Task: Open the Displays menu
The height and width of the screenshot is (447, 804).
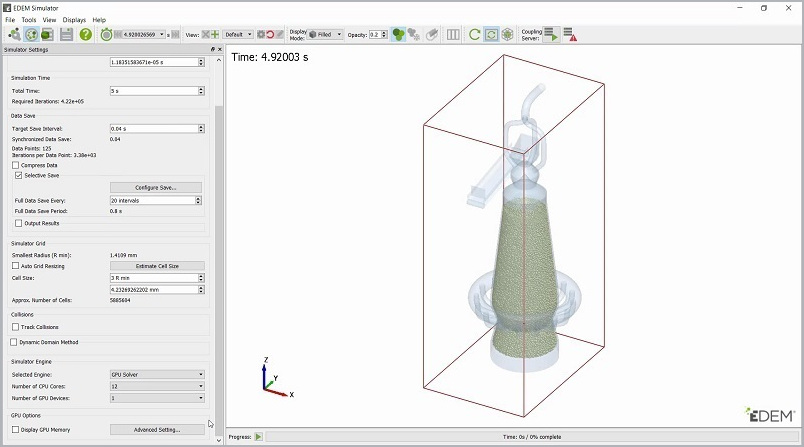Action: click(x=74, y=19)
